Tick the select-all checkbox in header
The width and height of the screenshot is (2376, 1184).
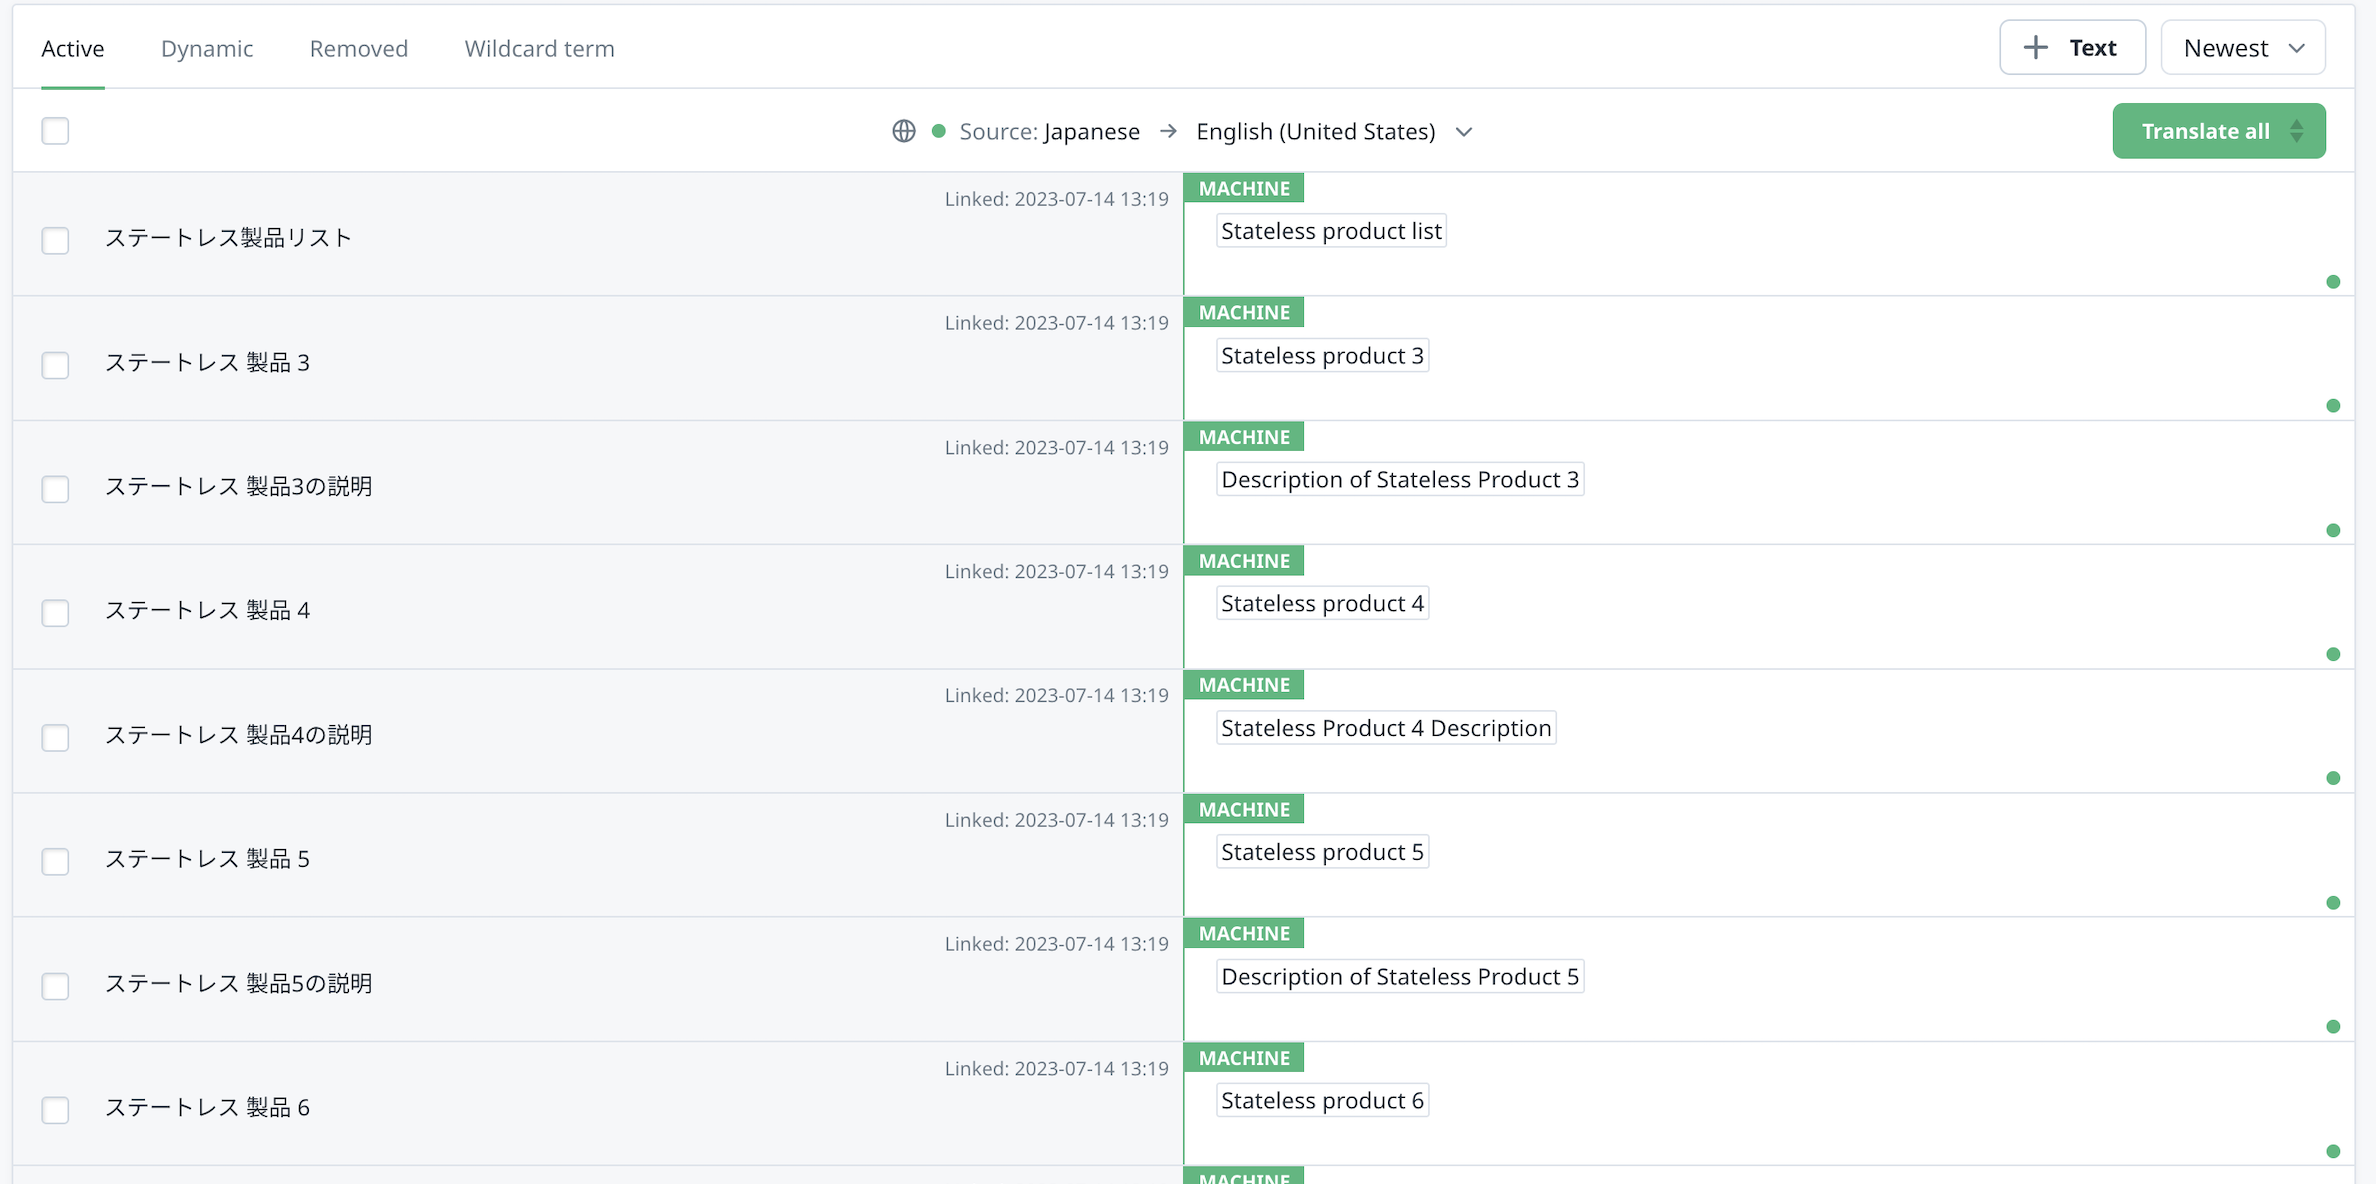click(x=55, y=131)
